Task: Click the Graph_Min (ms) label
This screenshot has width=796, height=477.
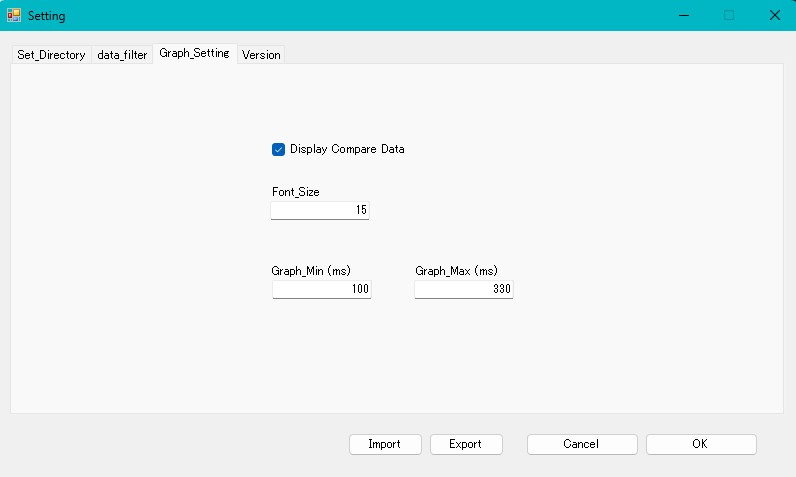Action: pos(311,271)
